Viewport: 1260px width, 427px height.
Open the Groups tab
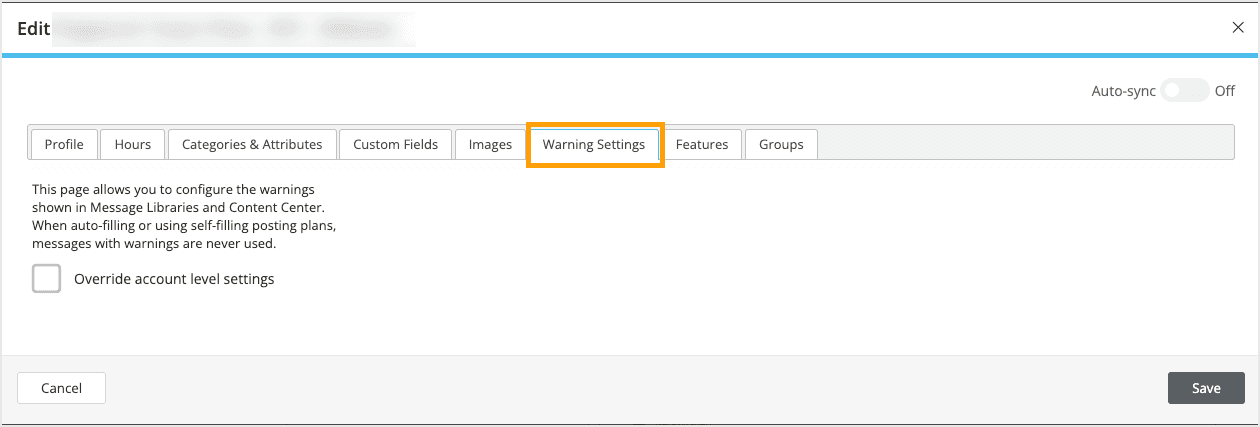point(781,144)
